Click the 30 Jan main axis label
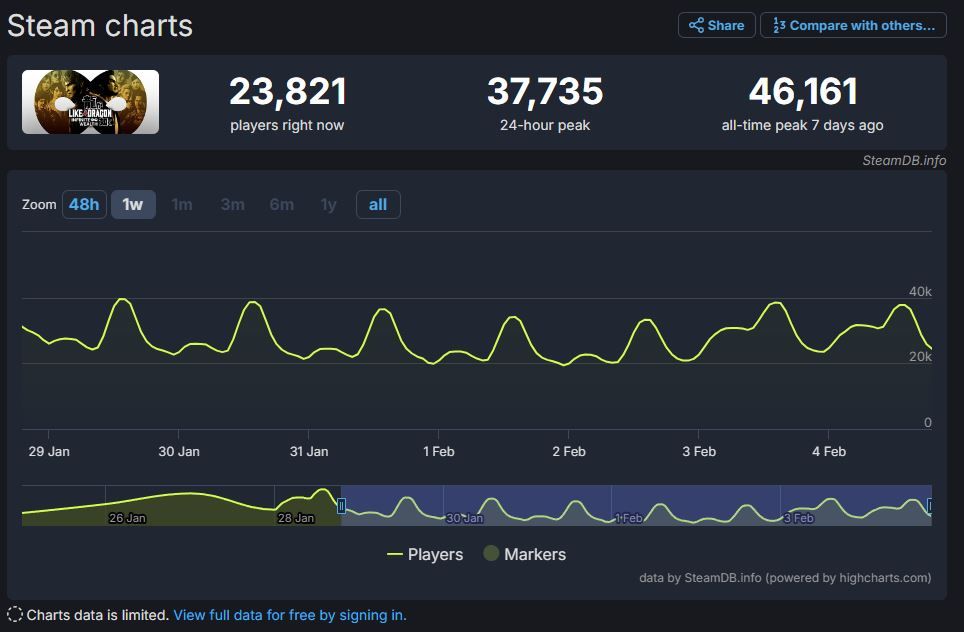Image resolution: width=964 pixels, height=632 pixels. click(179, 451)
